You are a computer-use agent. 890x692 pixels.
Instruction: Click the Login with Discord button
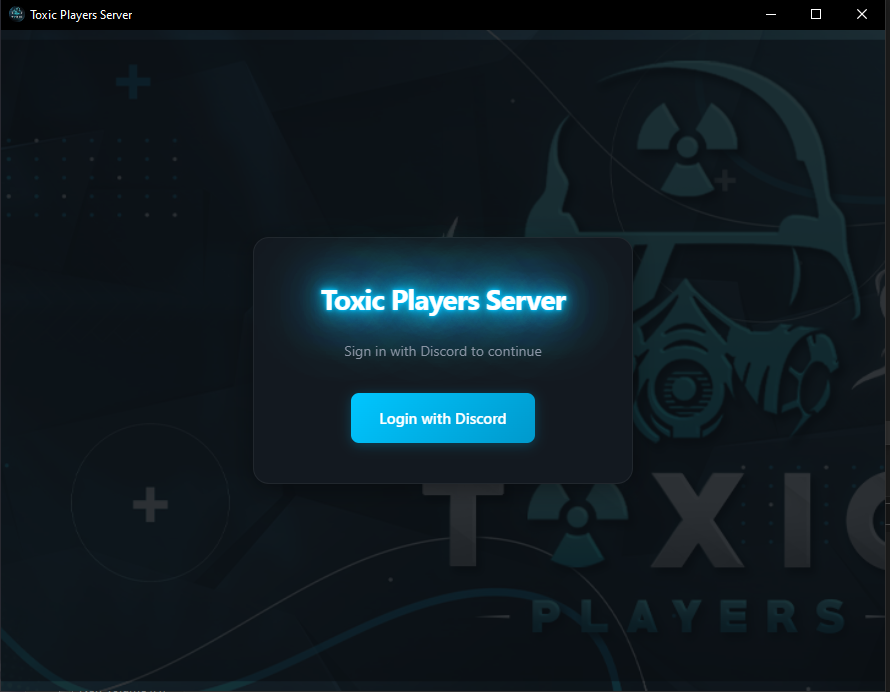click(x=443, y=418)
